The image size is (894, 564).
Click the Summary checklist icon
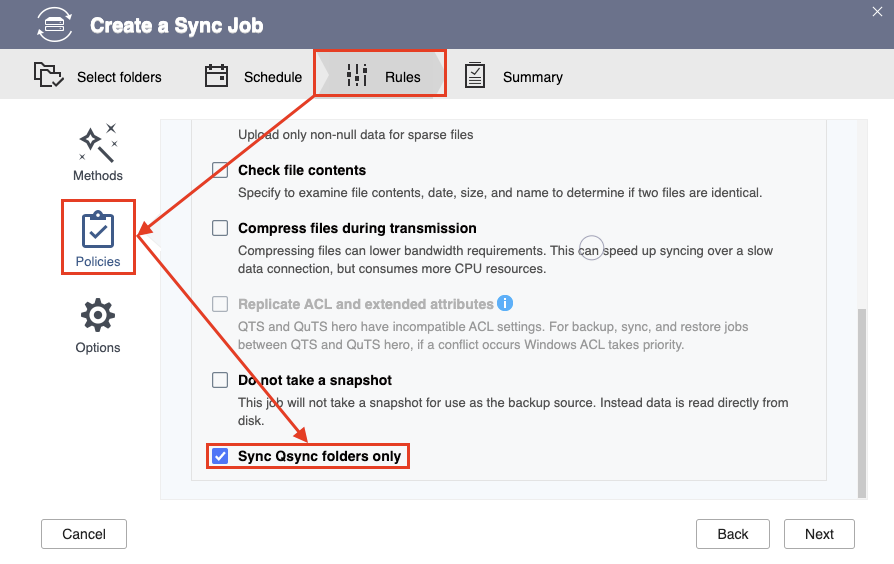click(x=475, y=75)
